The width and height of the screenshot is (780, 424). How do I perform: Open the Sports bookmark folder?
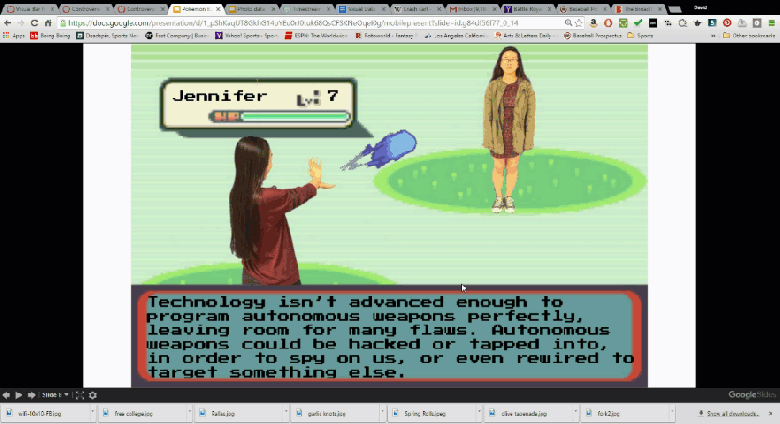641,35
